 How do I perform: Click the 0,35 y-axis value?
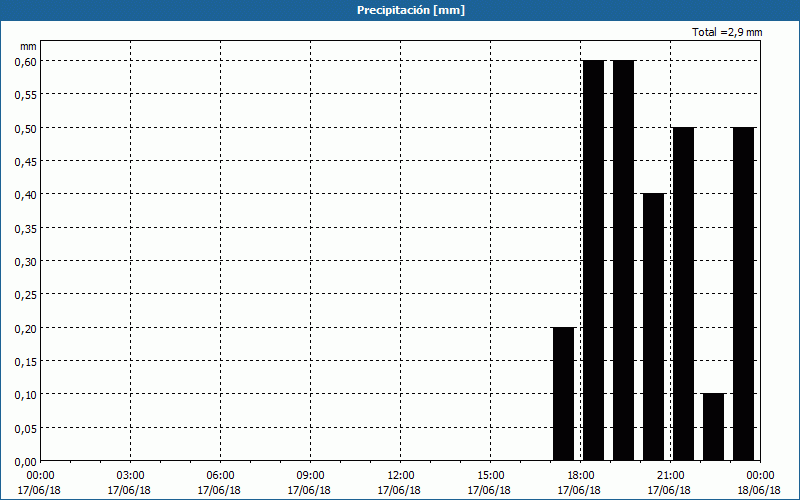tap(26, 228)
